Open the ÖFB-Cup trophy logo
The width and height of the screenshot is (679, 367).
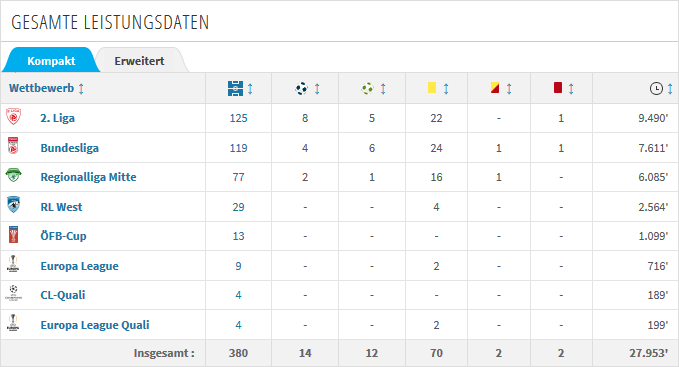[13, 235]
